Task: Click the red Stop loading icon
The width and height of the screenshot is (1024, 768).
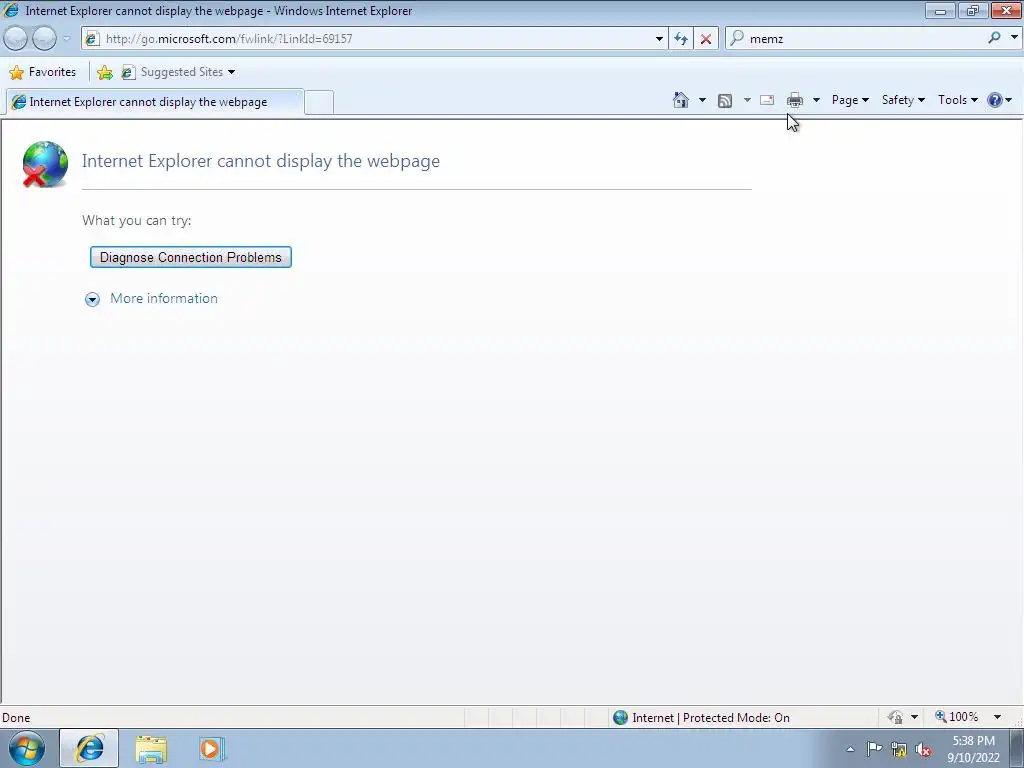Action: 706,39
